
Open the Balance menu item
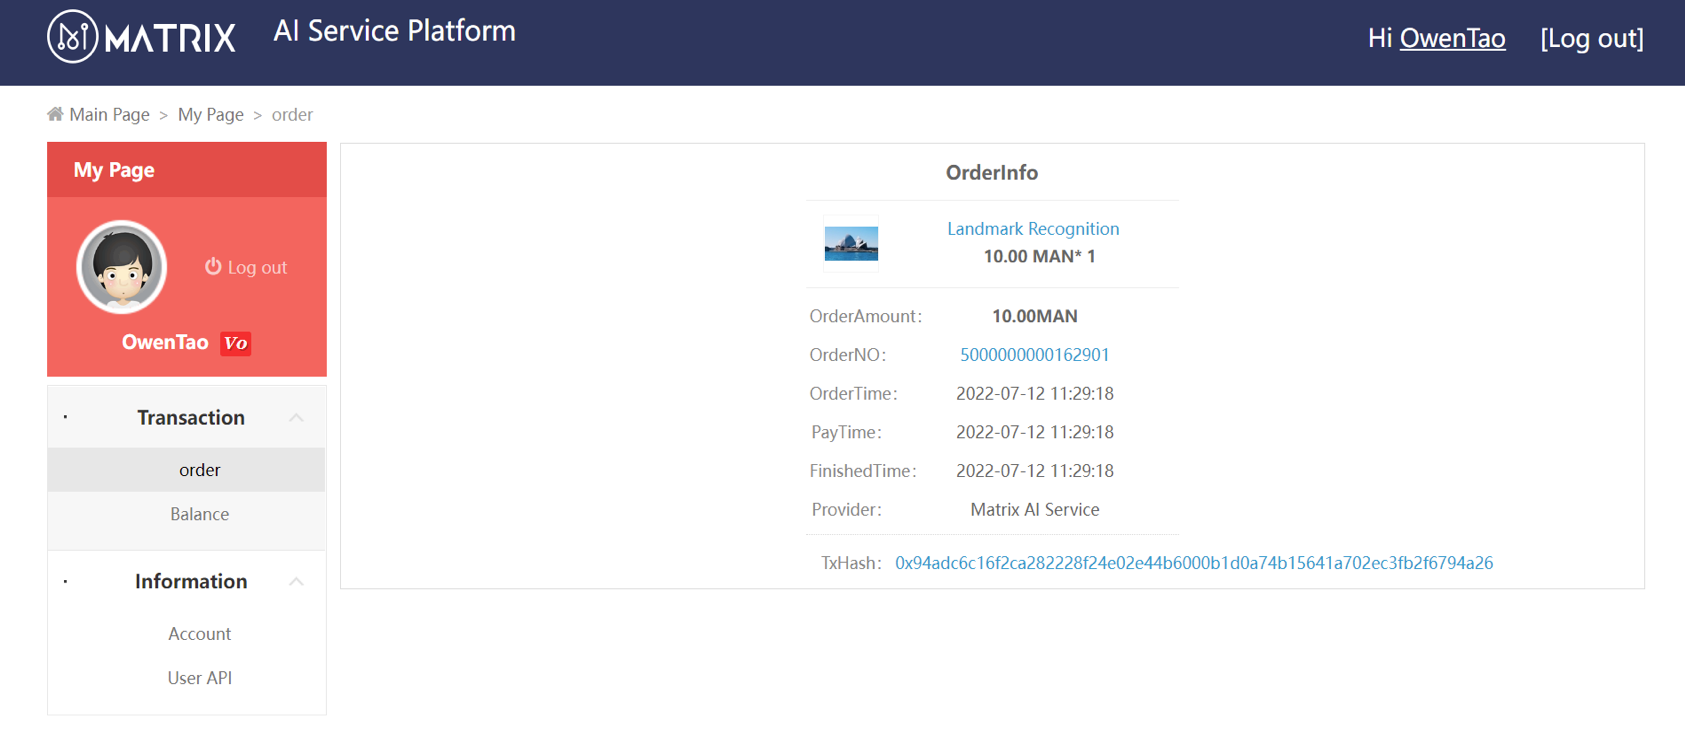(199, 514)
